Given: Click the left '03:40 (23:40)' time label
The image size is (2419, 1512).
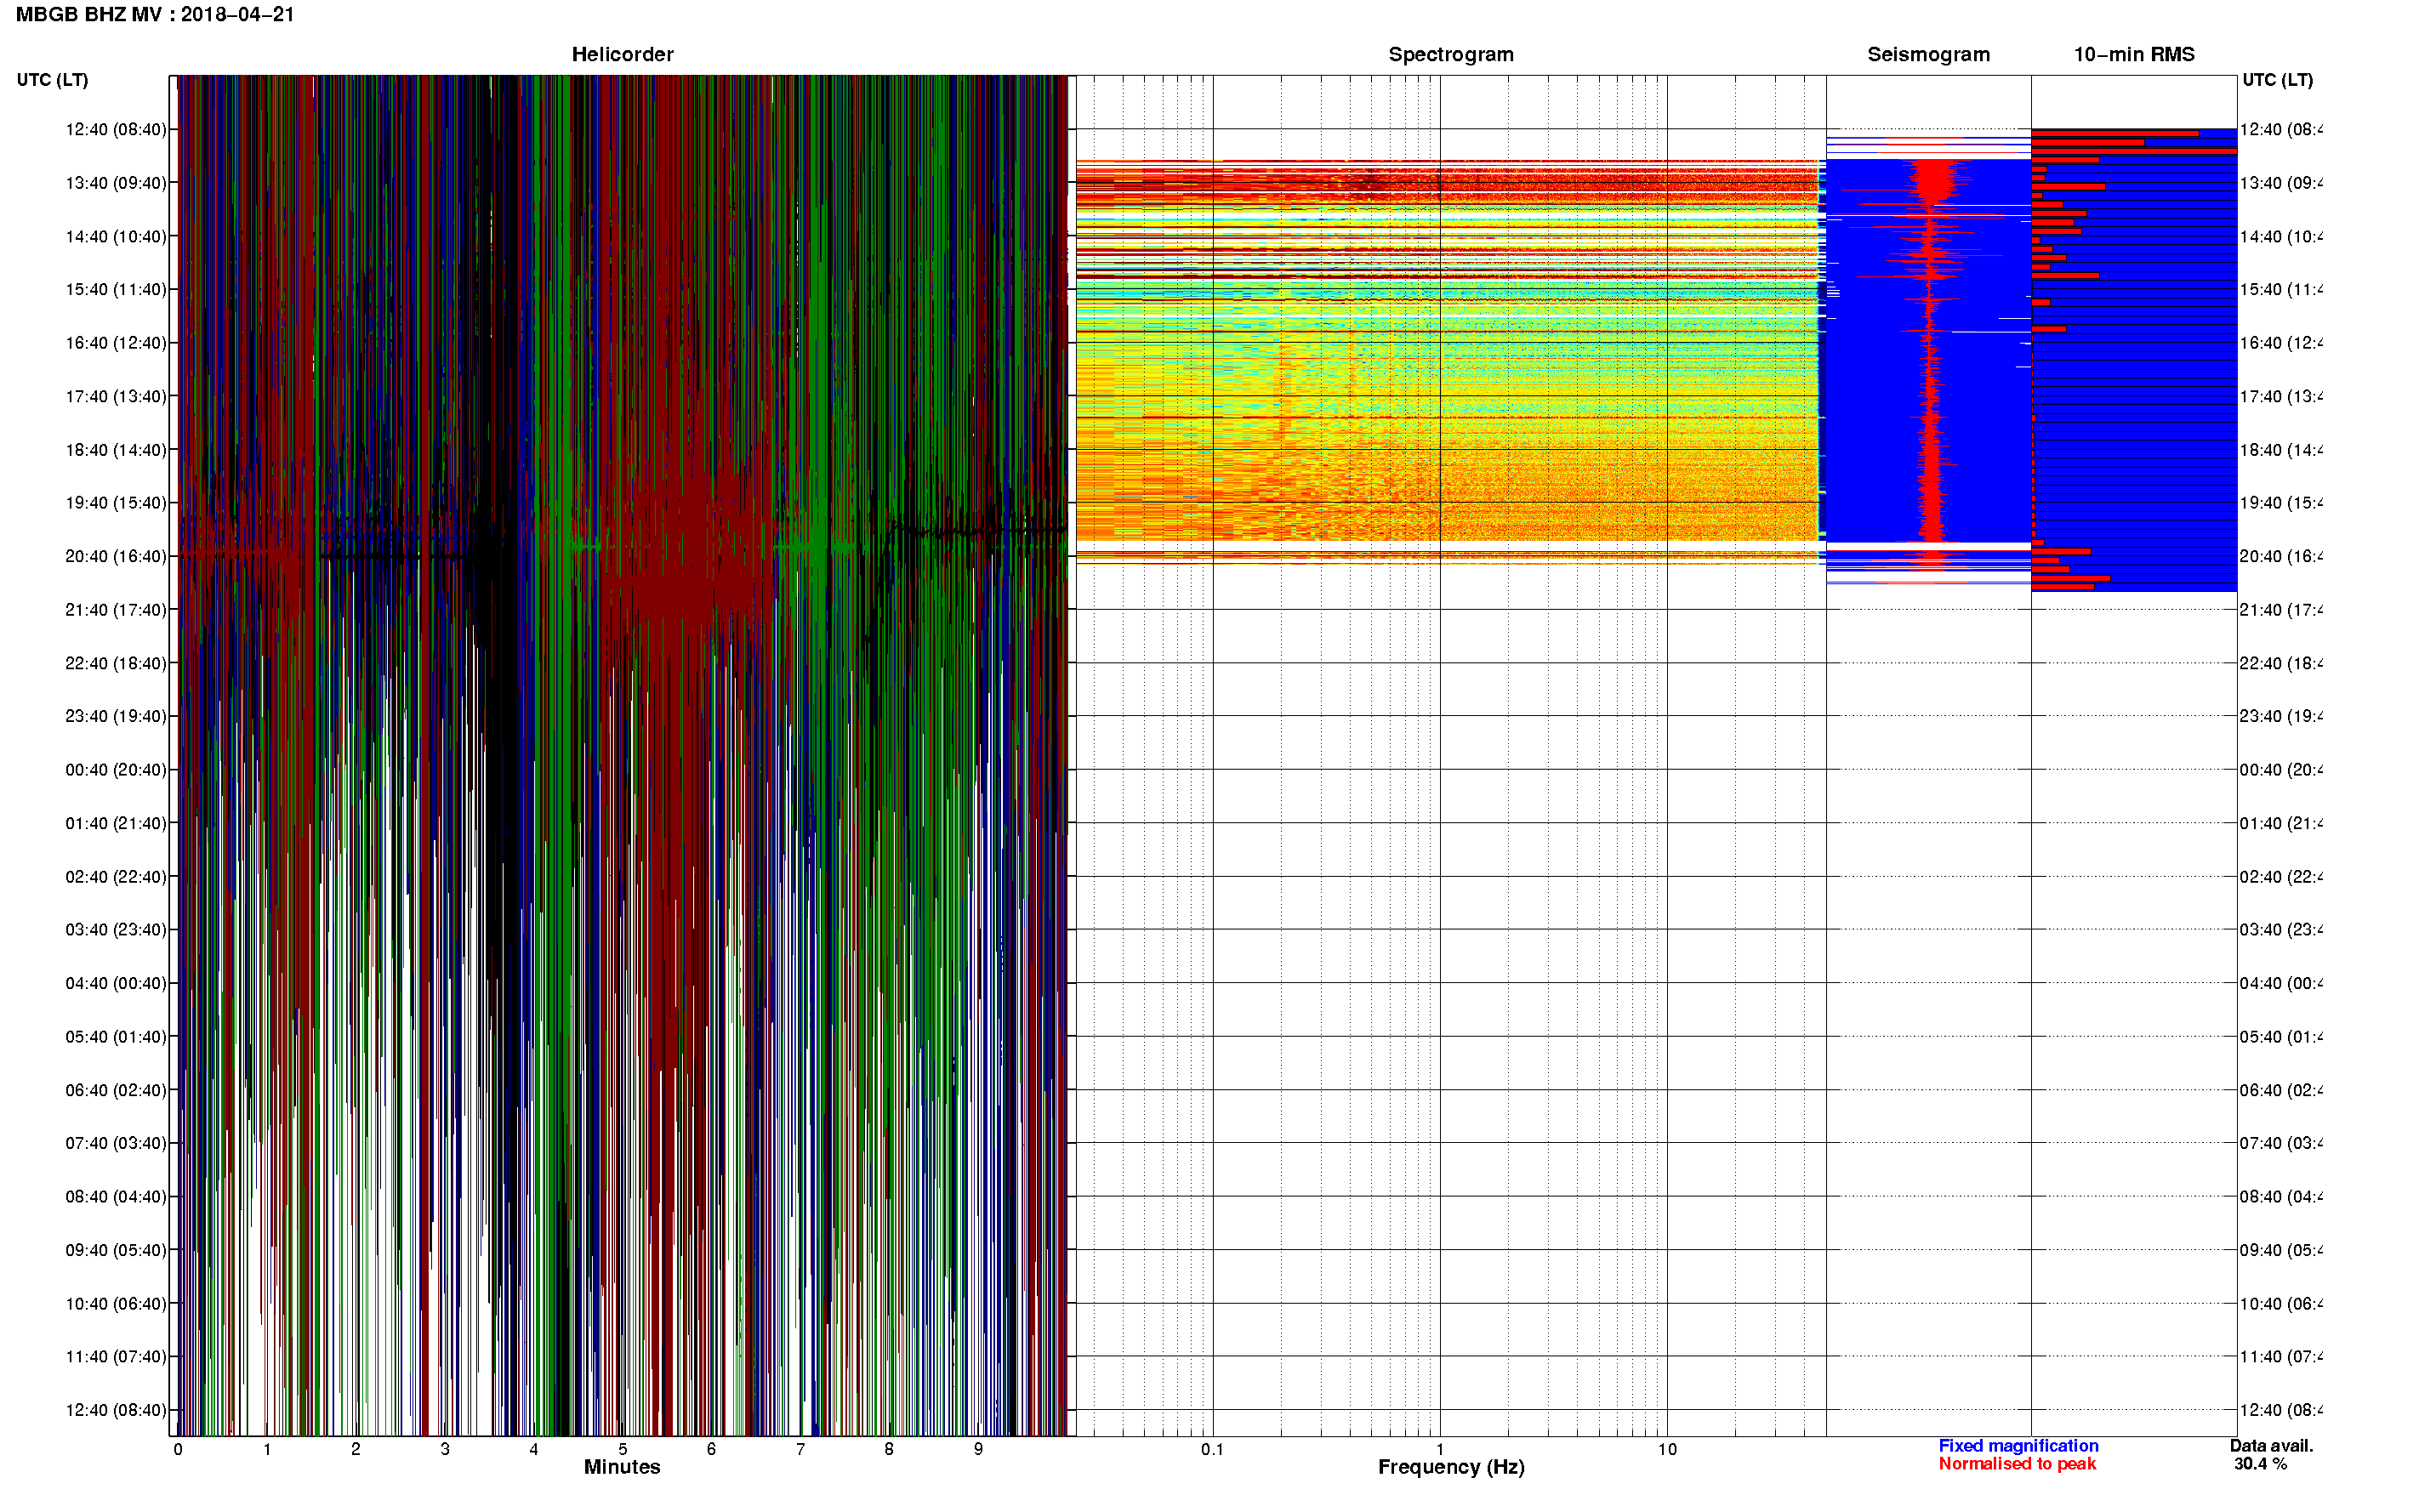Looking at the screenshot, I should click(x=116, y=930).
